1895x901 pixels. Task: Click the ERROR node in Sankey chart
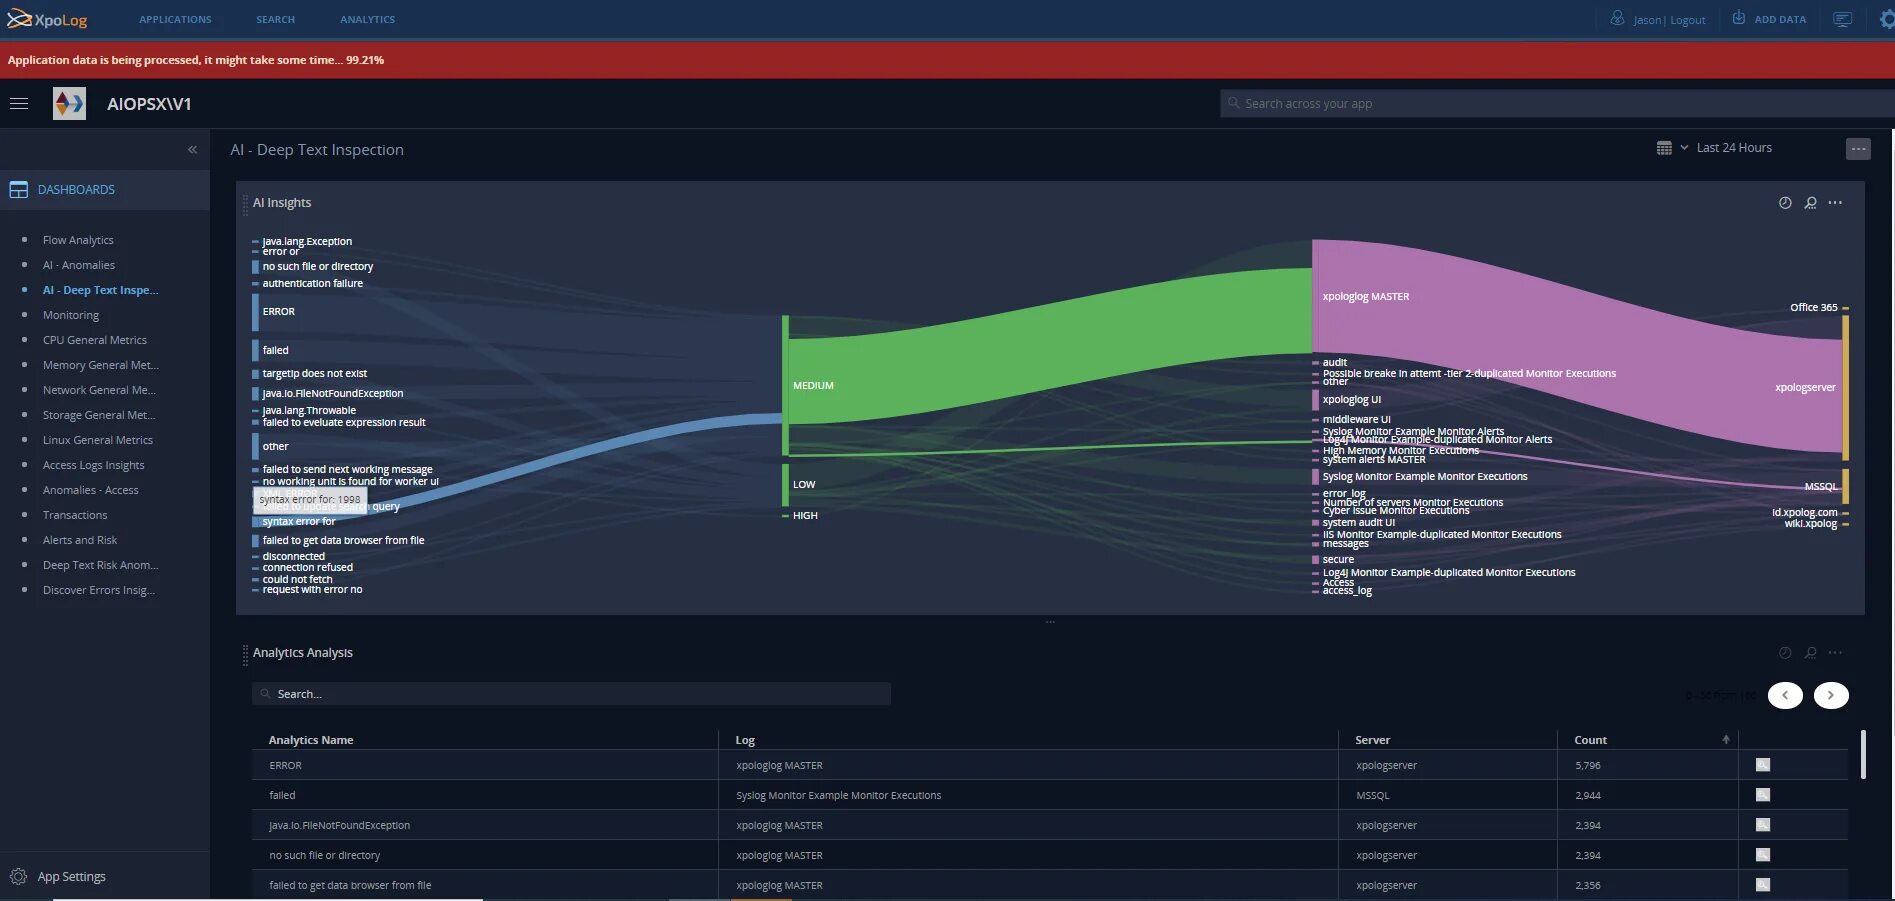pyautogui.click(x=256, y=312)
